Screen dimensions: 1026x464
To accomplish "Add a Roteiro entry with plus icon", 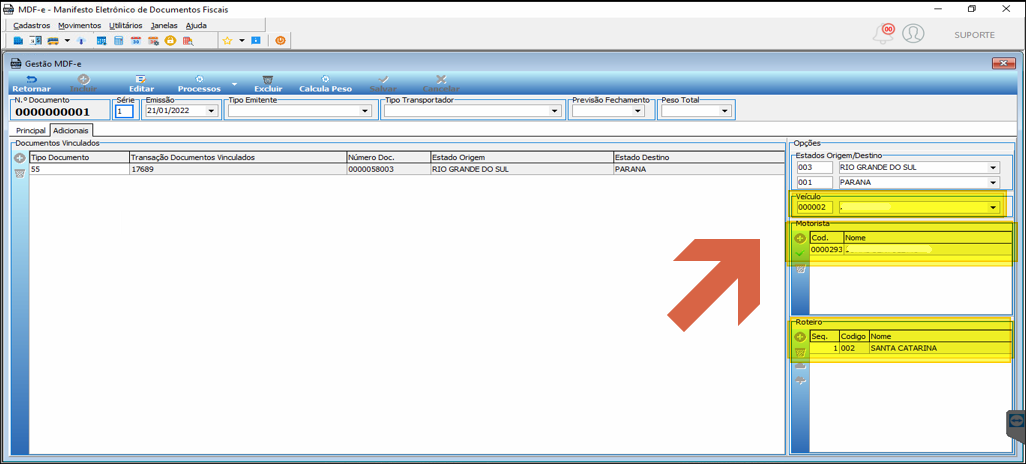I will [x=800, y=337].
